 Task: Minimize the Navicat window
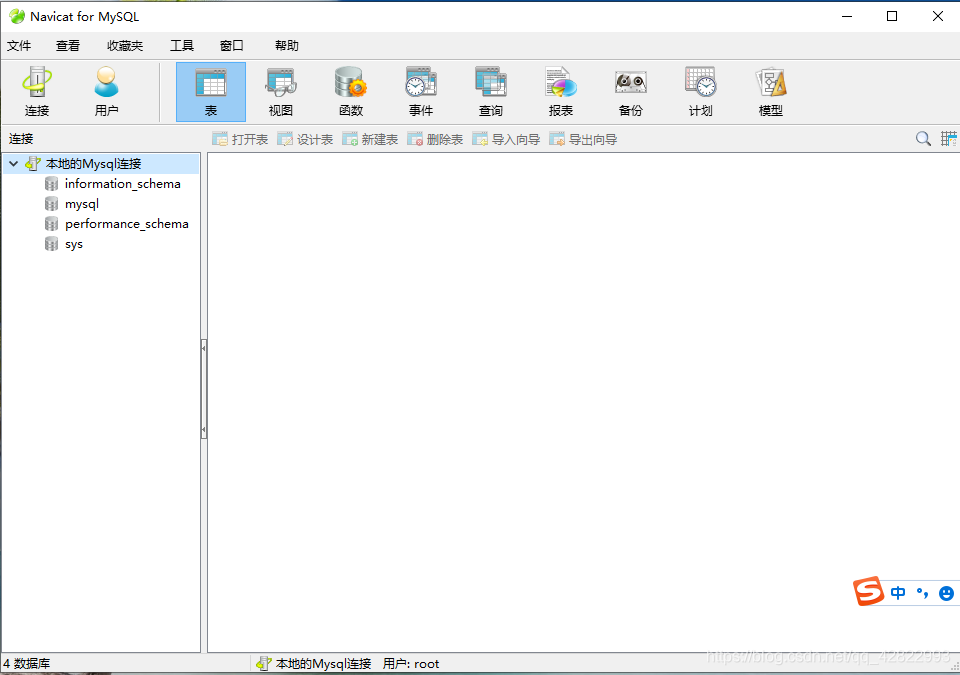[847, 17]
